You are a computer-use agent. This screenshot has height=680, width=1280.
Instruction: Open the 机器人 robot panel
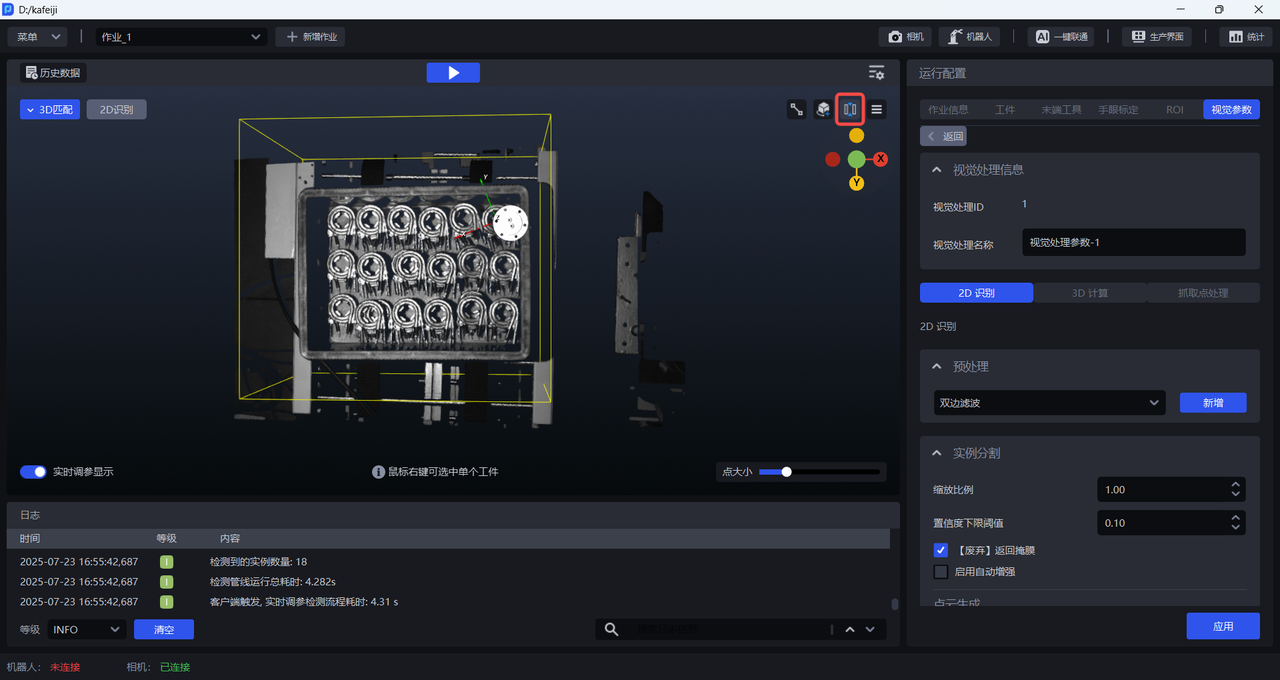pyautogui.click(x=969, y=37)
